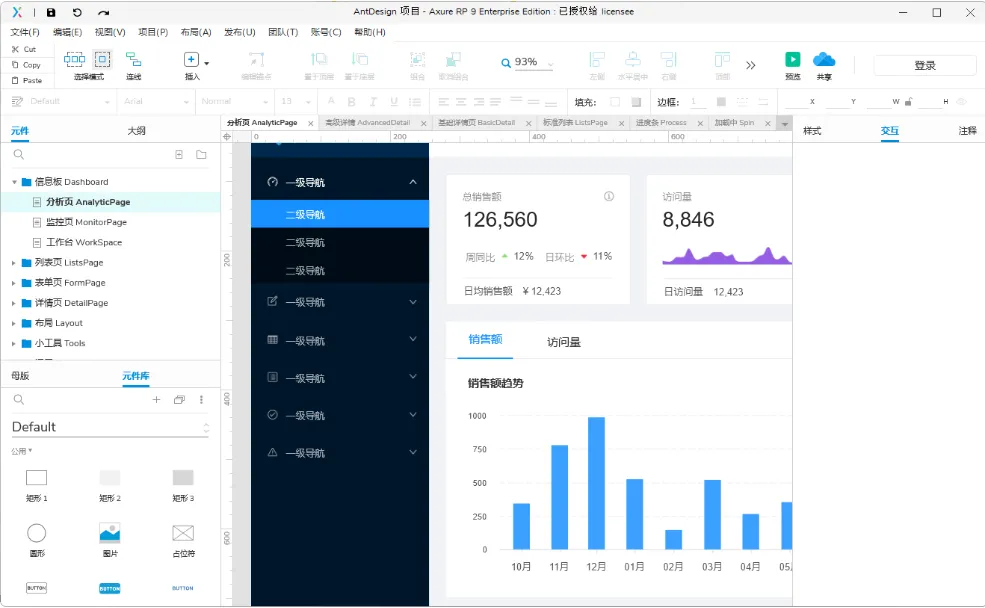The width and height of the screenshot is (985, 608).
Task: Pick the border color swatch next to 边框
Action: tap(721, 102)
